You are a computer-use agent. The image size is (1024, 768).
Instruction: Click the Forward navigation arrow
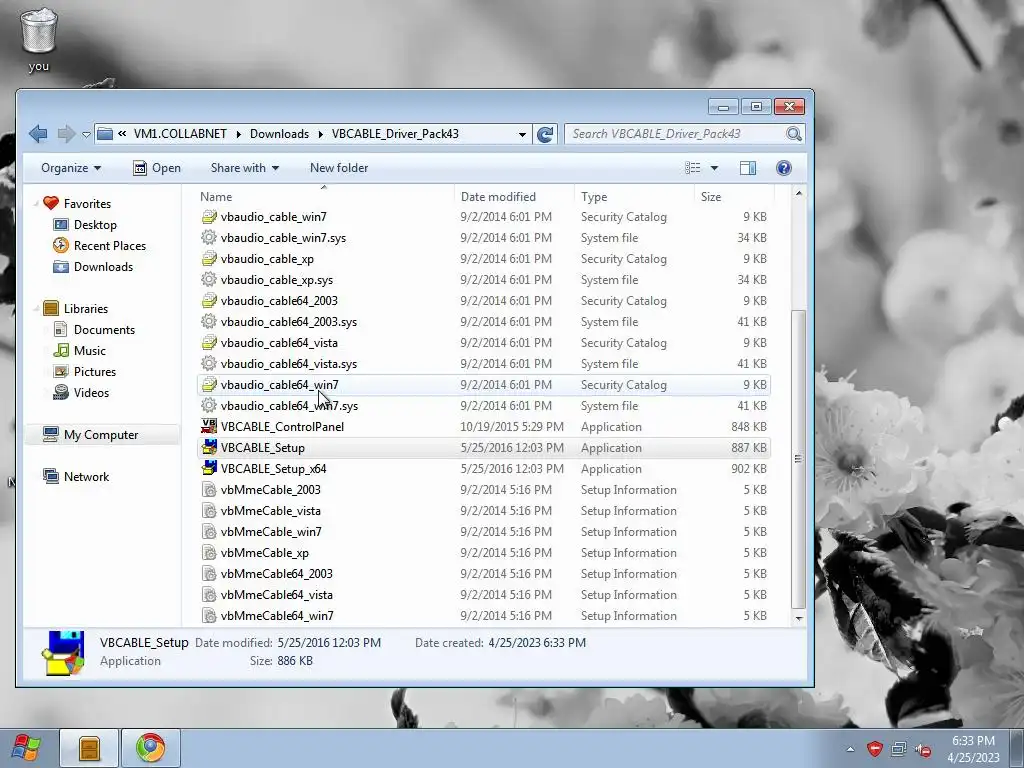click(66, 134)
